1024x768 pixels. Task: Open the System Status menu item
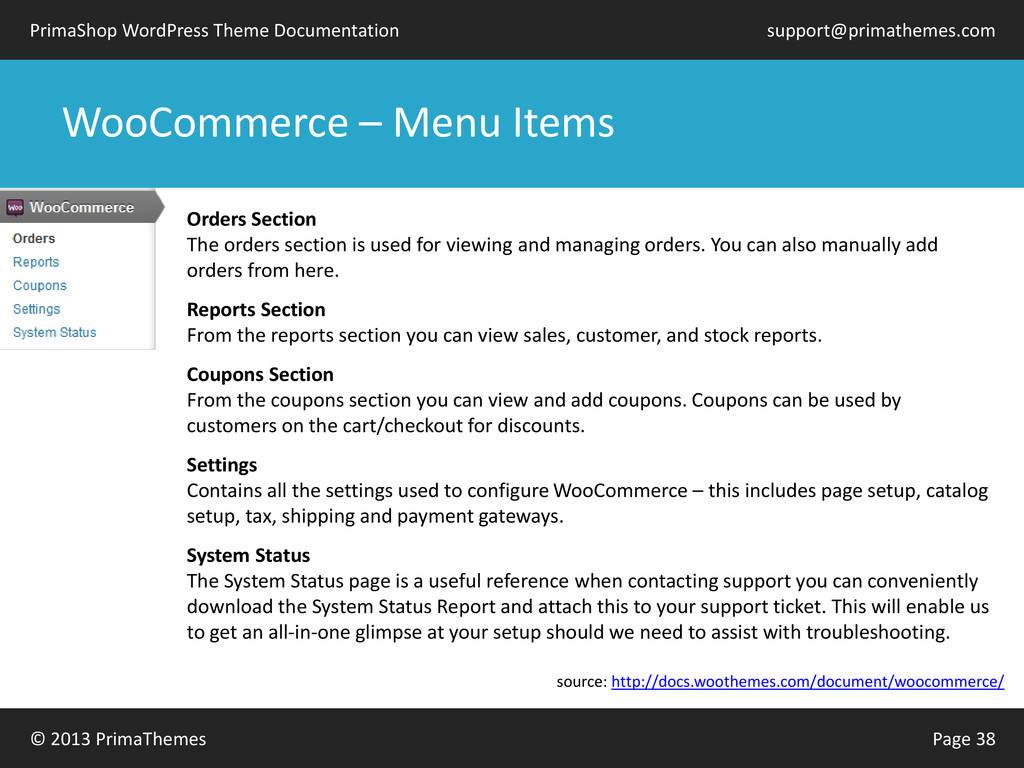[x=55, y=332]
